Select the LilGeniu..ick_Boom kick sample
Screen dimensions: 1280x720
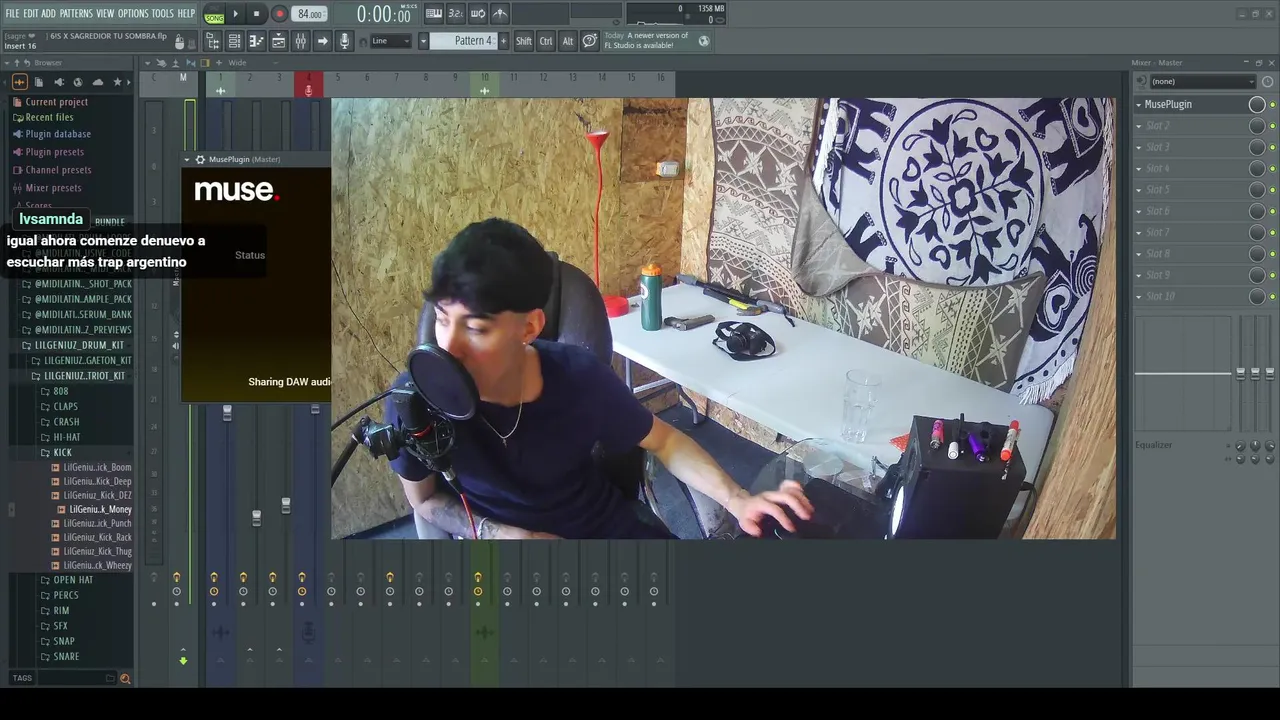[97, 467]
